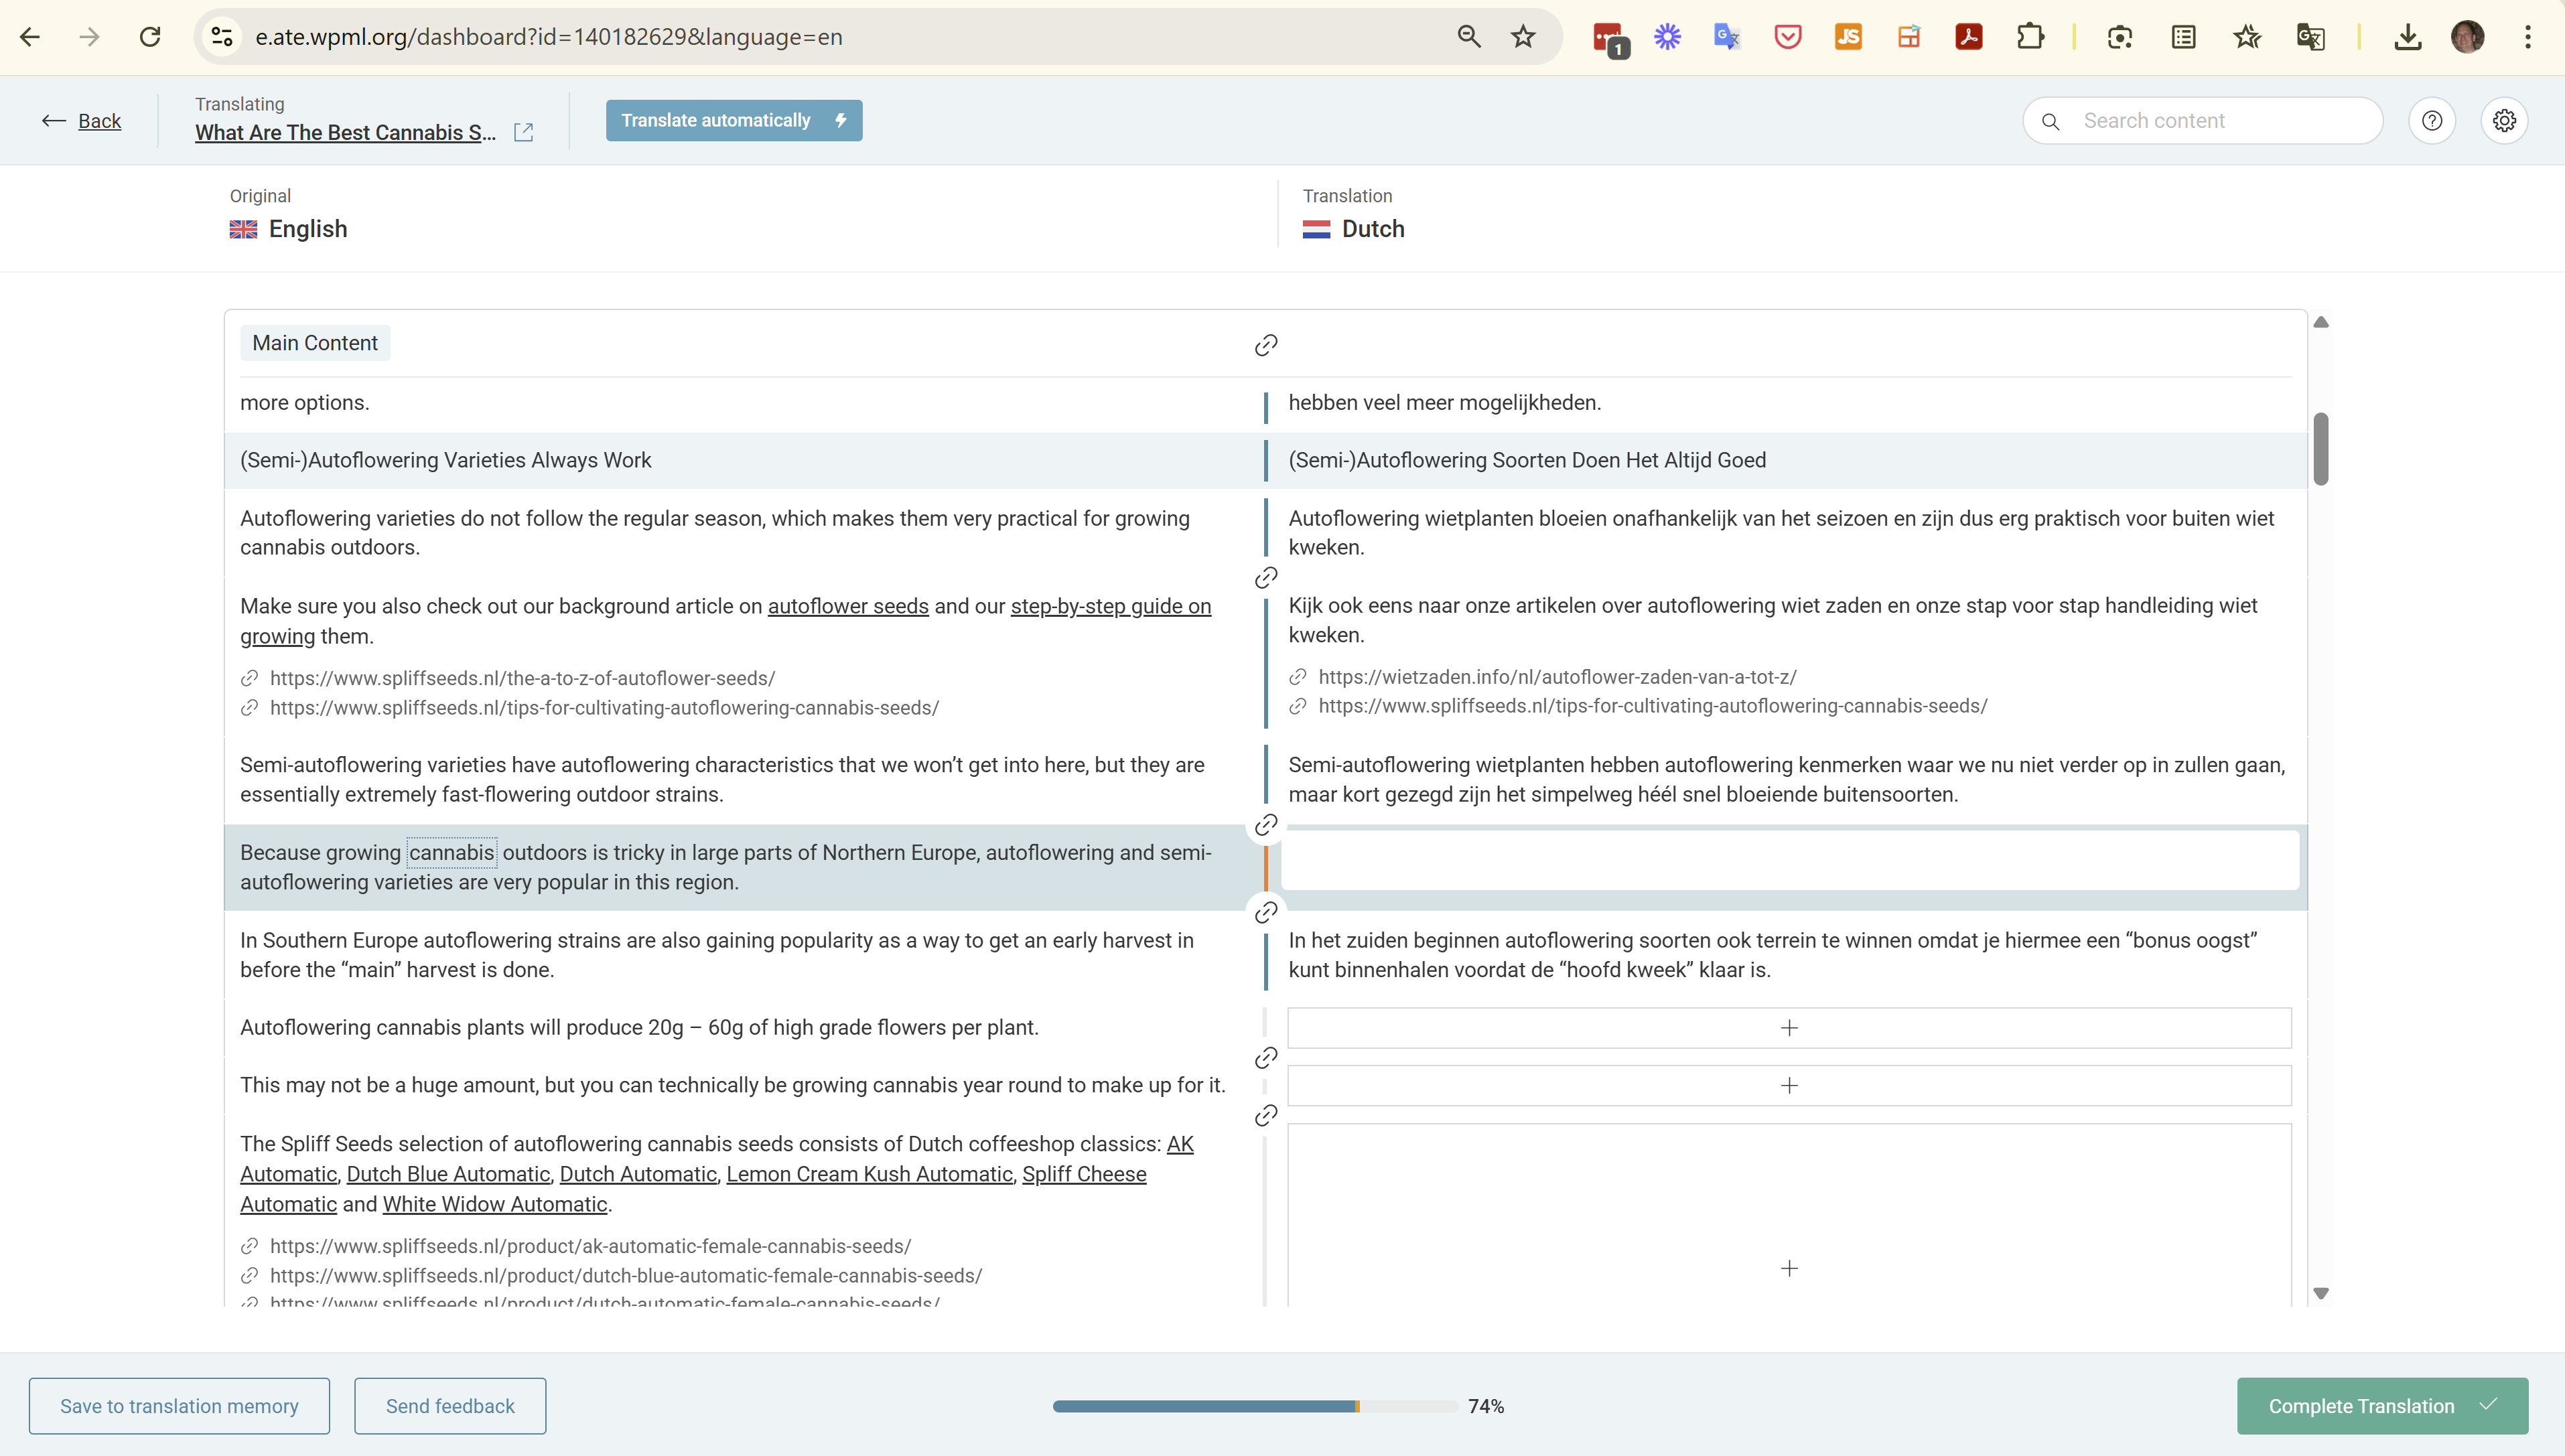Click the Lemon Cream Kush Automatic link
This screenshot has height=1456, width=2565.
click(869, 1174)
